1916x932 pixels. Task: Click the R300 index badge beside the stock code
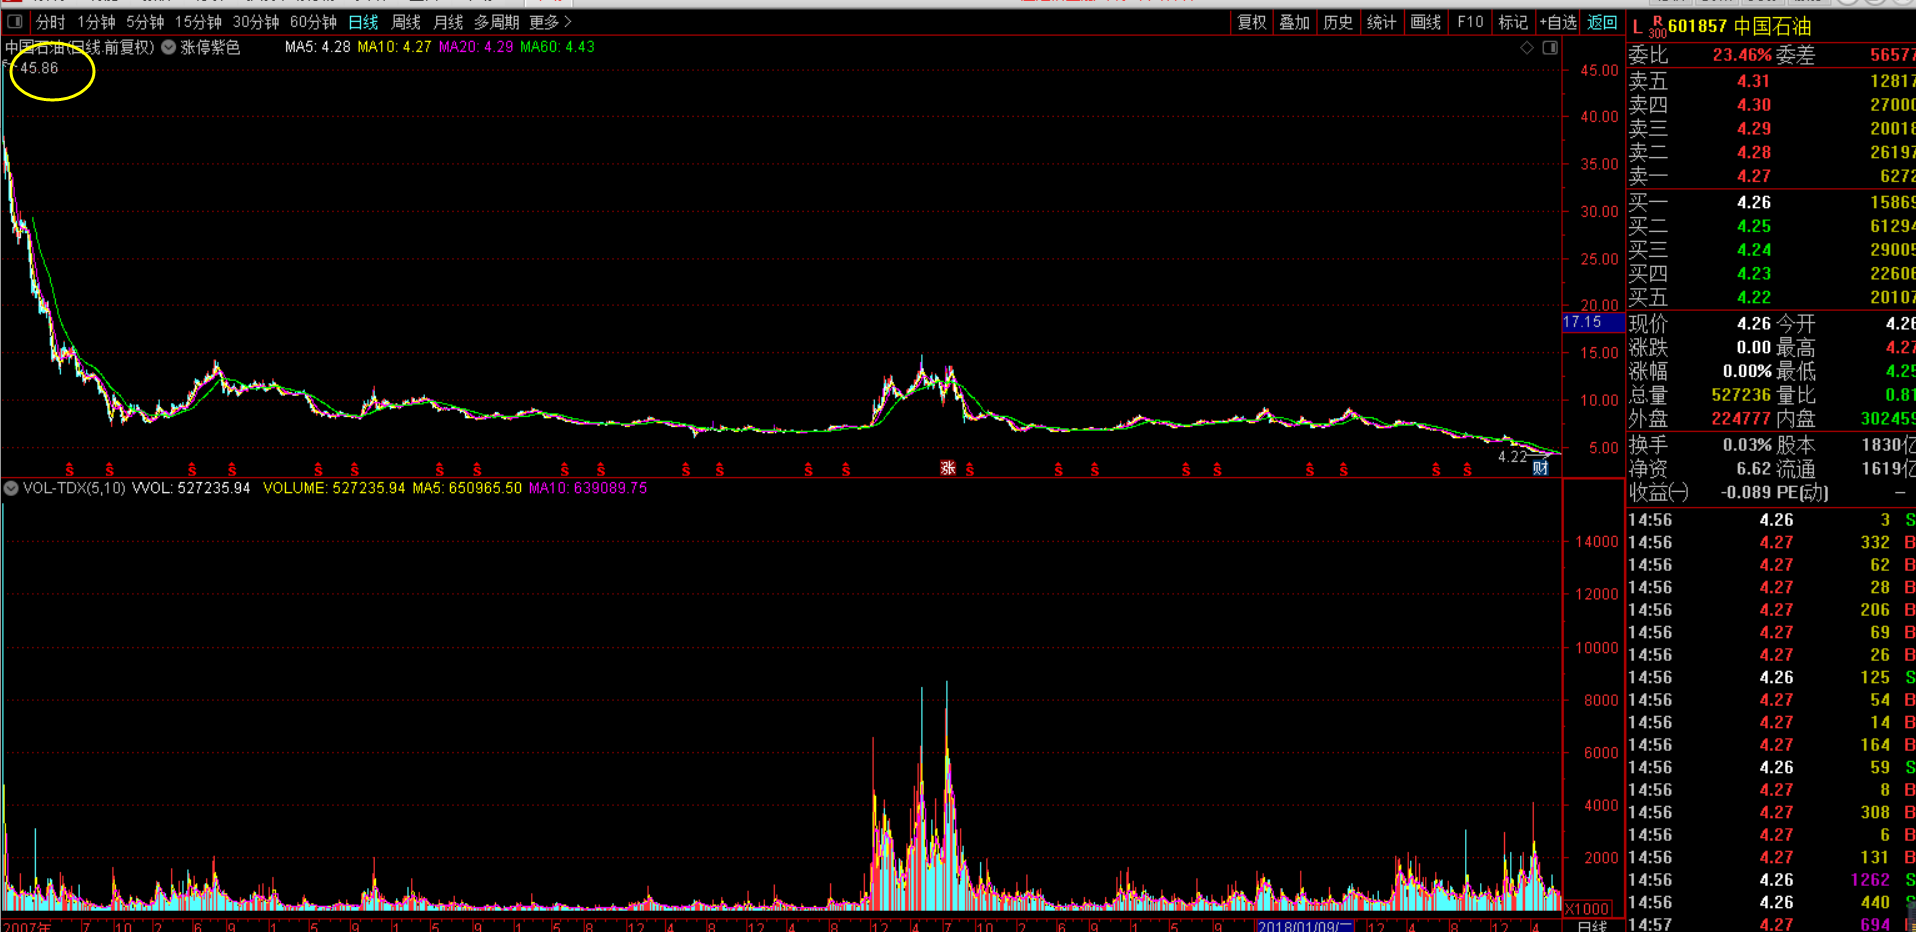tap(1657, 27)
